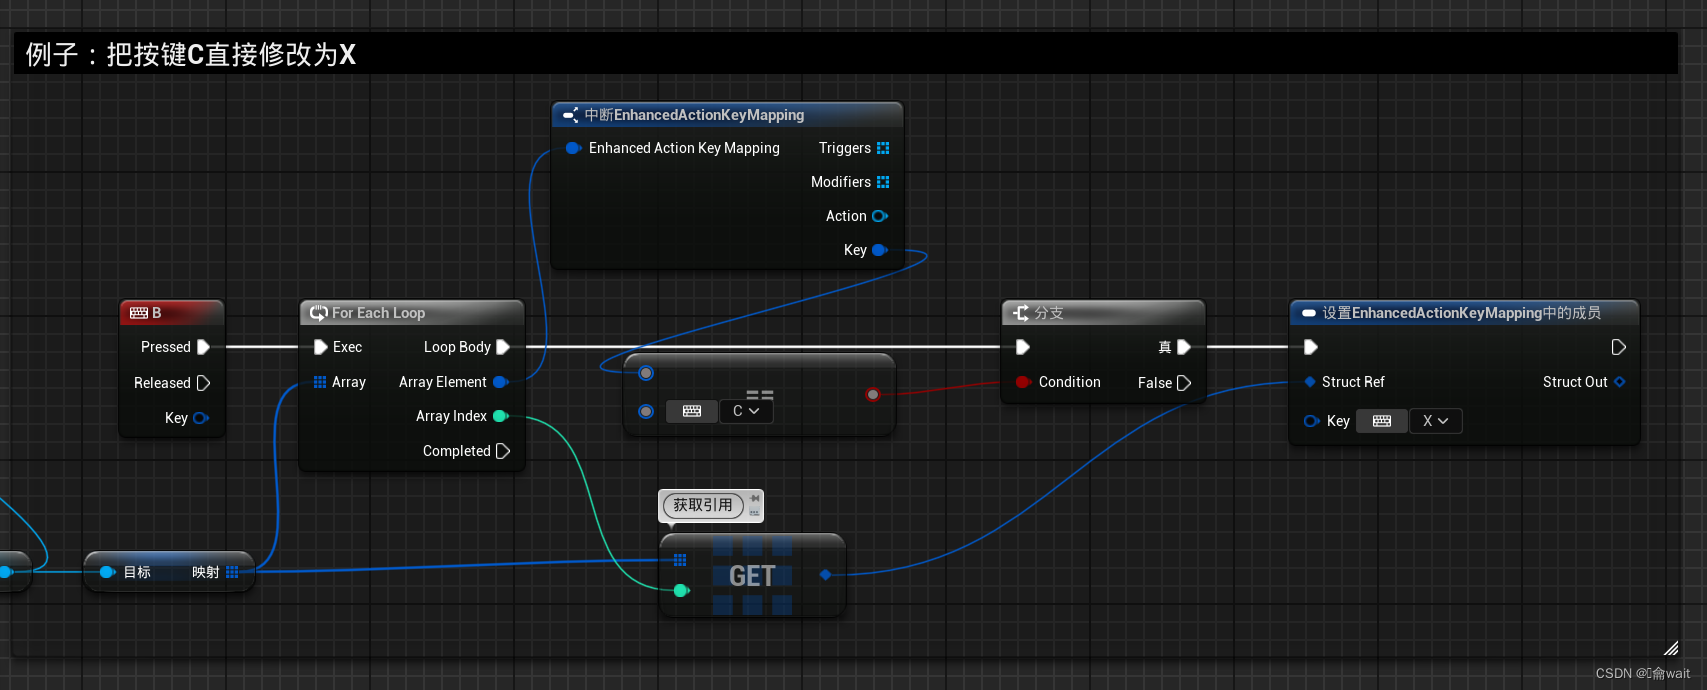Click the comment box corner handle
The width and height of the screenshot is (1707, 690).
click(x=1671, y=648)
